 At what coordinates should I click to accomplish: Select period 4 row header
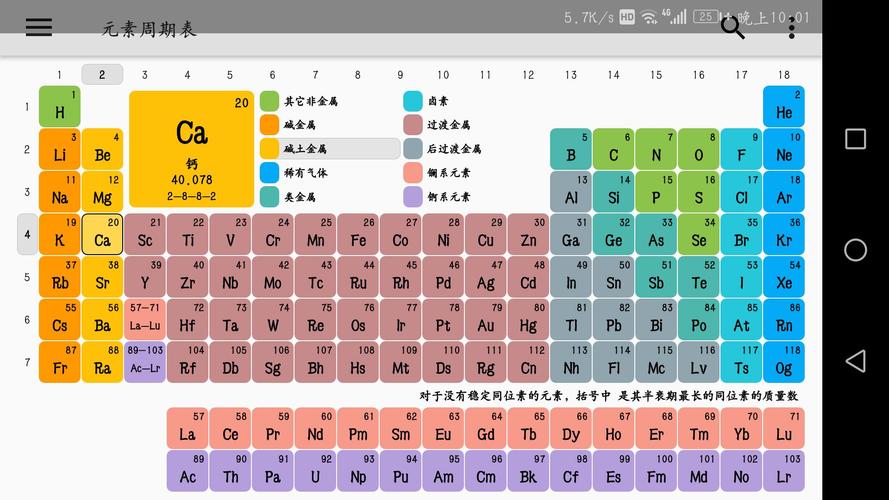click(x=27, y=234)
